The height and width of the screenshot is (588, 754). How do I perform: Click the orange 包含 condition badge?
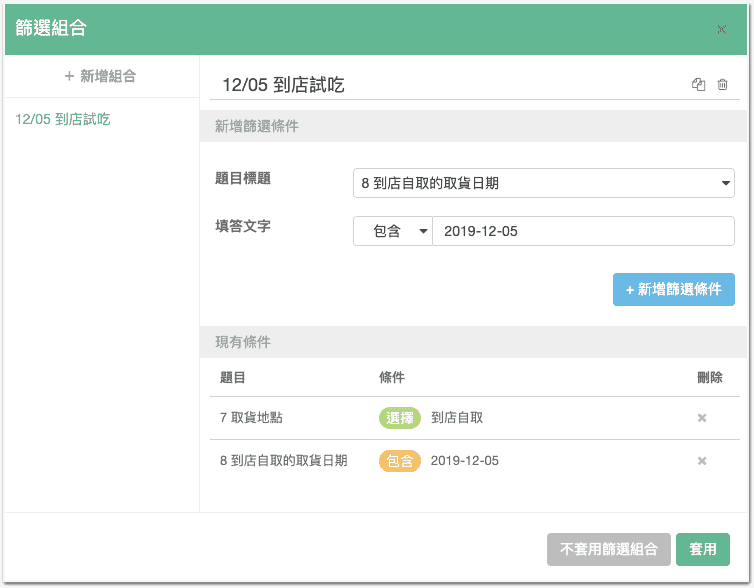[400, 461]
